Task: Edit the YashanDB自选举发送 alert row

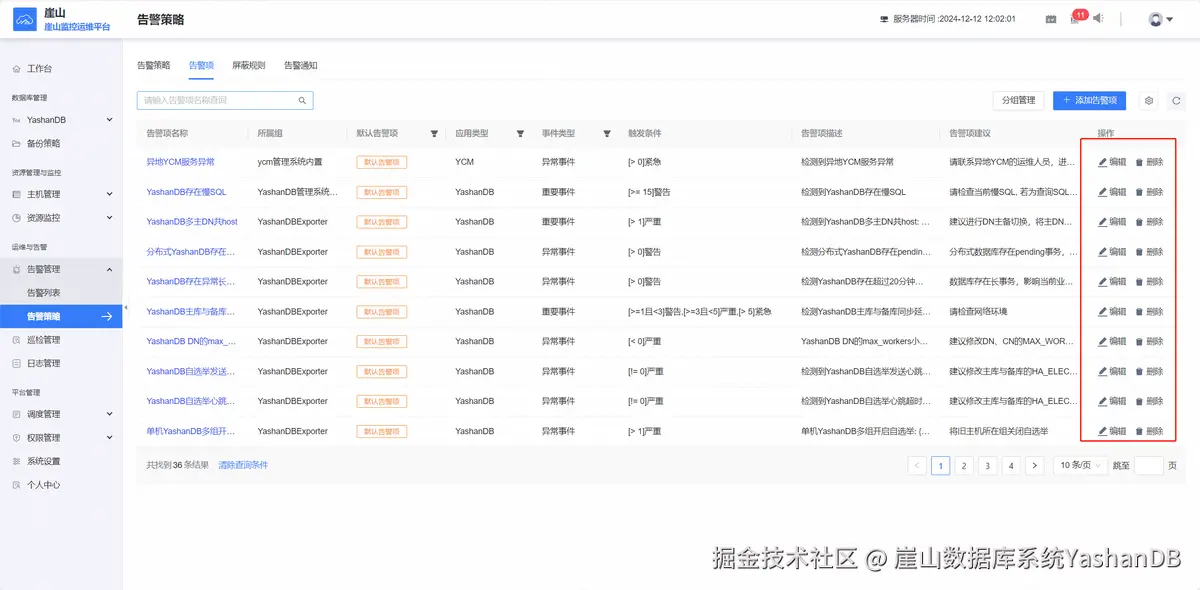Action: (1111, 372)
